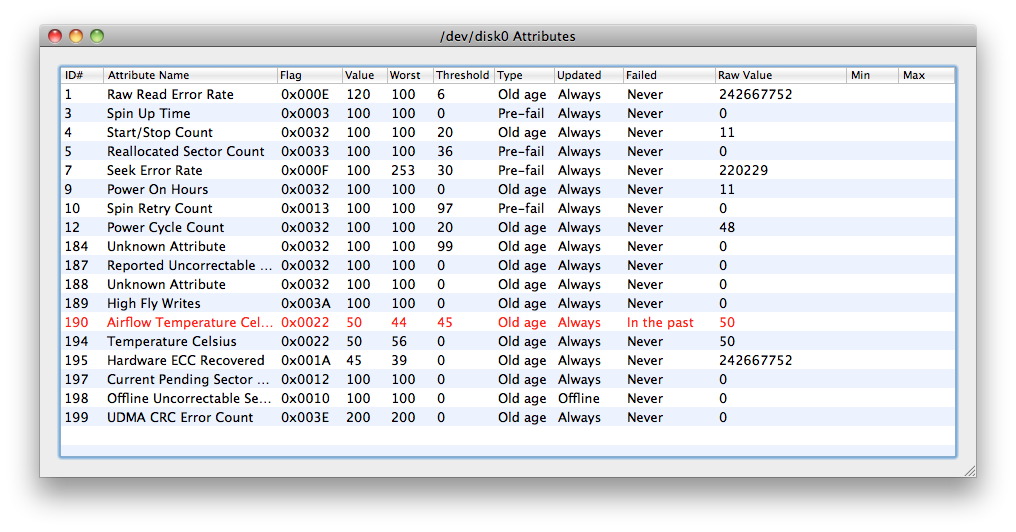Select Unknown Attribute row with ID 188

(508, 284)
